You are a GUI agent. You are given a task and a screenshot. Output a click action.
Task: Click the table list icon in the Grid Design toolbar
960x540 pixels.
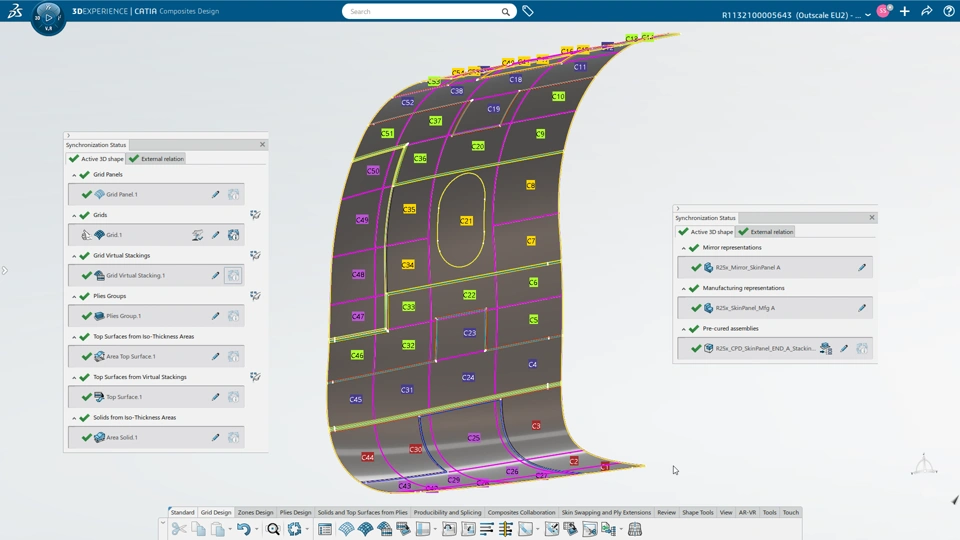tap(325, 529)
